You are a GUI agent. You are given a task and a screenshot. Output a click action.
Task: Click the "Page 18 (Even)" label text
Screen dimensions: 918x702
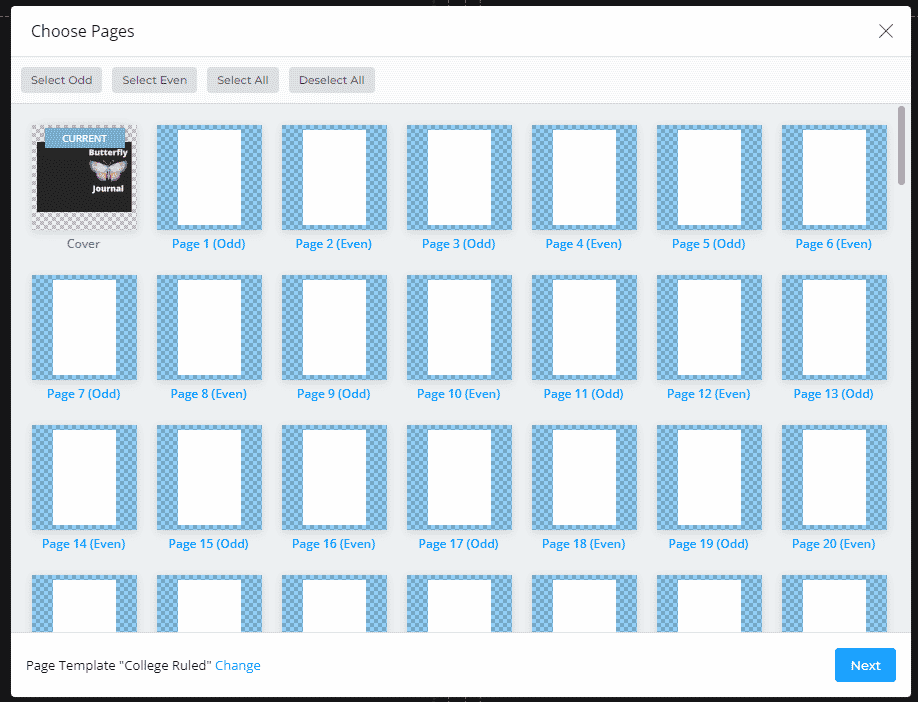pyautogui.click(x=584, y=544)
